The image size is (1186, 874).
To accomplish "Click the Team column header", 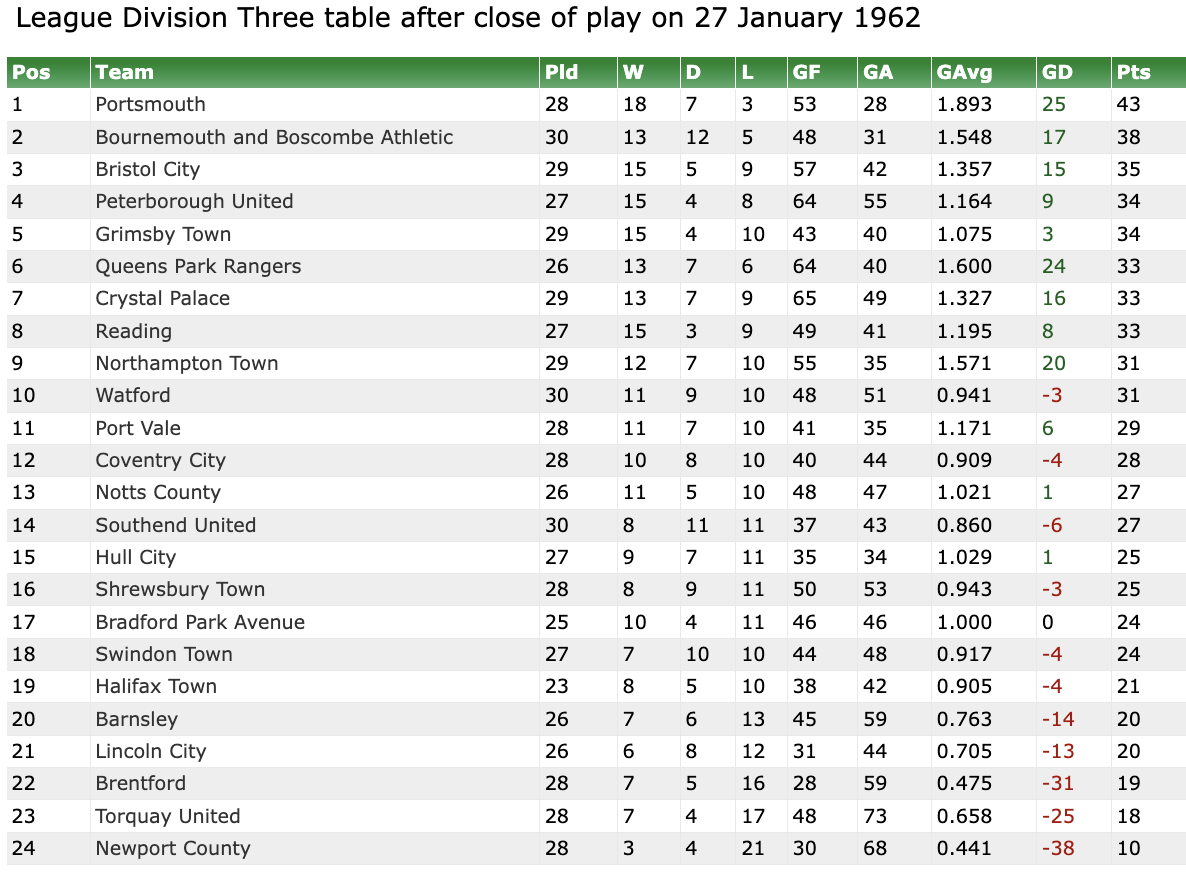I will click(x=125, y=72).
